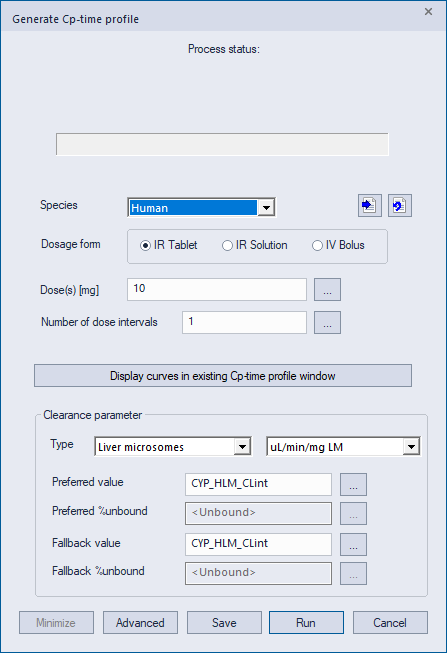Click the Save button
Viewport: 447px width, 653px height.
pyautogui.click(x=224, y=623)
